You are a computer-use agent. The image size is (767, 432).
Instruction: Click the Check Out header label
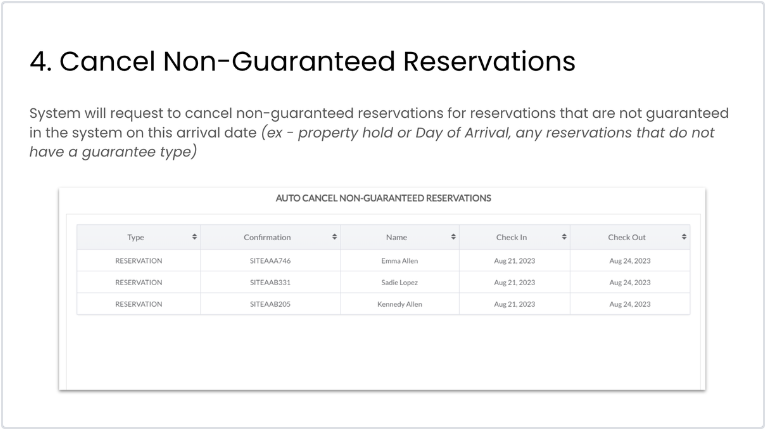(627, 237)
